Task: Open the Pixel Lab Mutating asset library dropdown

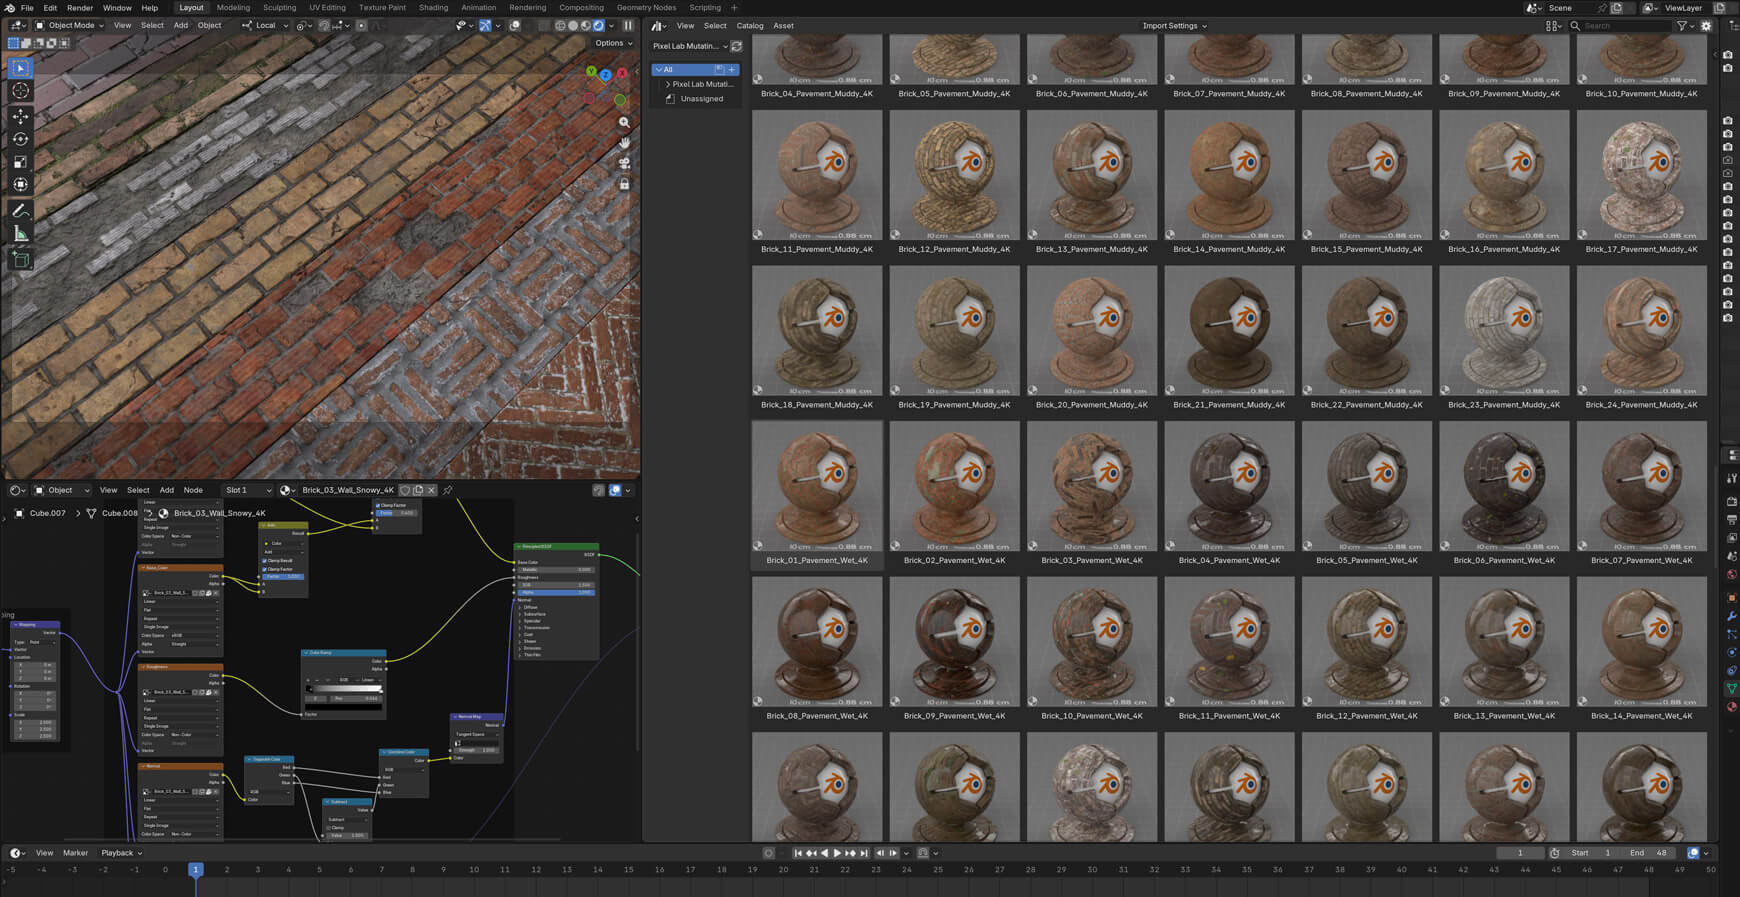Action: tap(690, 46)
